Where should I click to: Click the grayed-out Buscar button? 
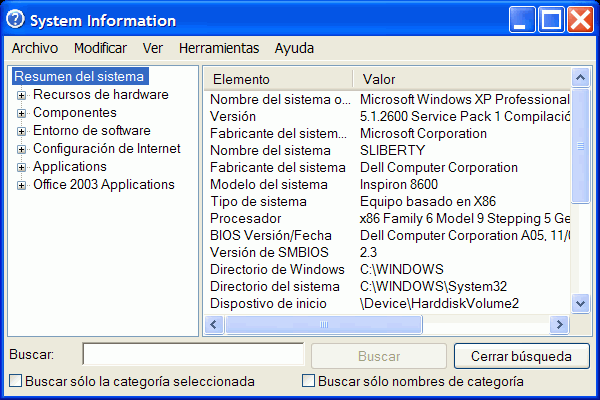click(x=379, y=356)
